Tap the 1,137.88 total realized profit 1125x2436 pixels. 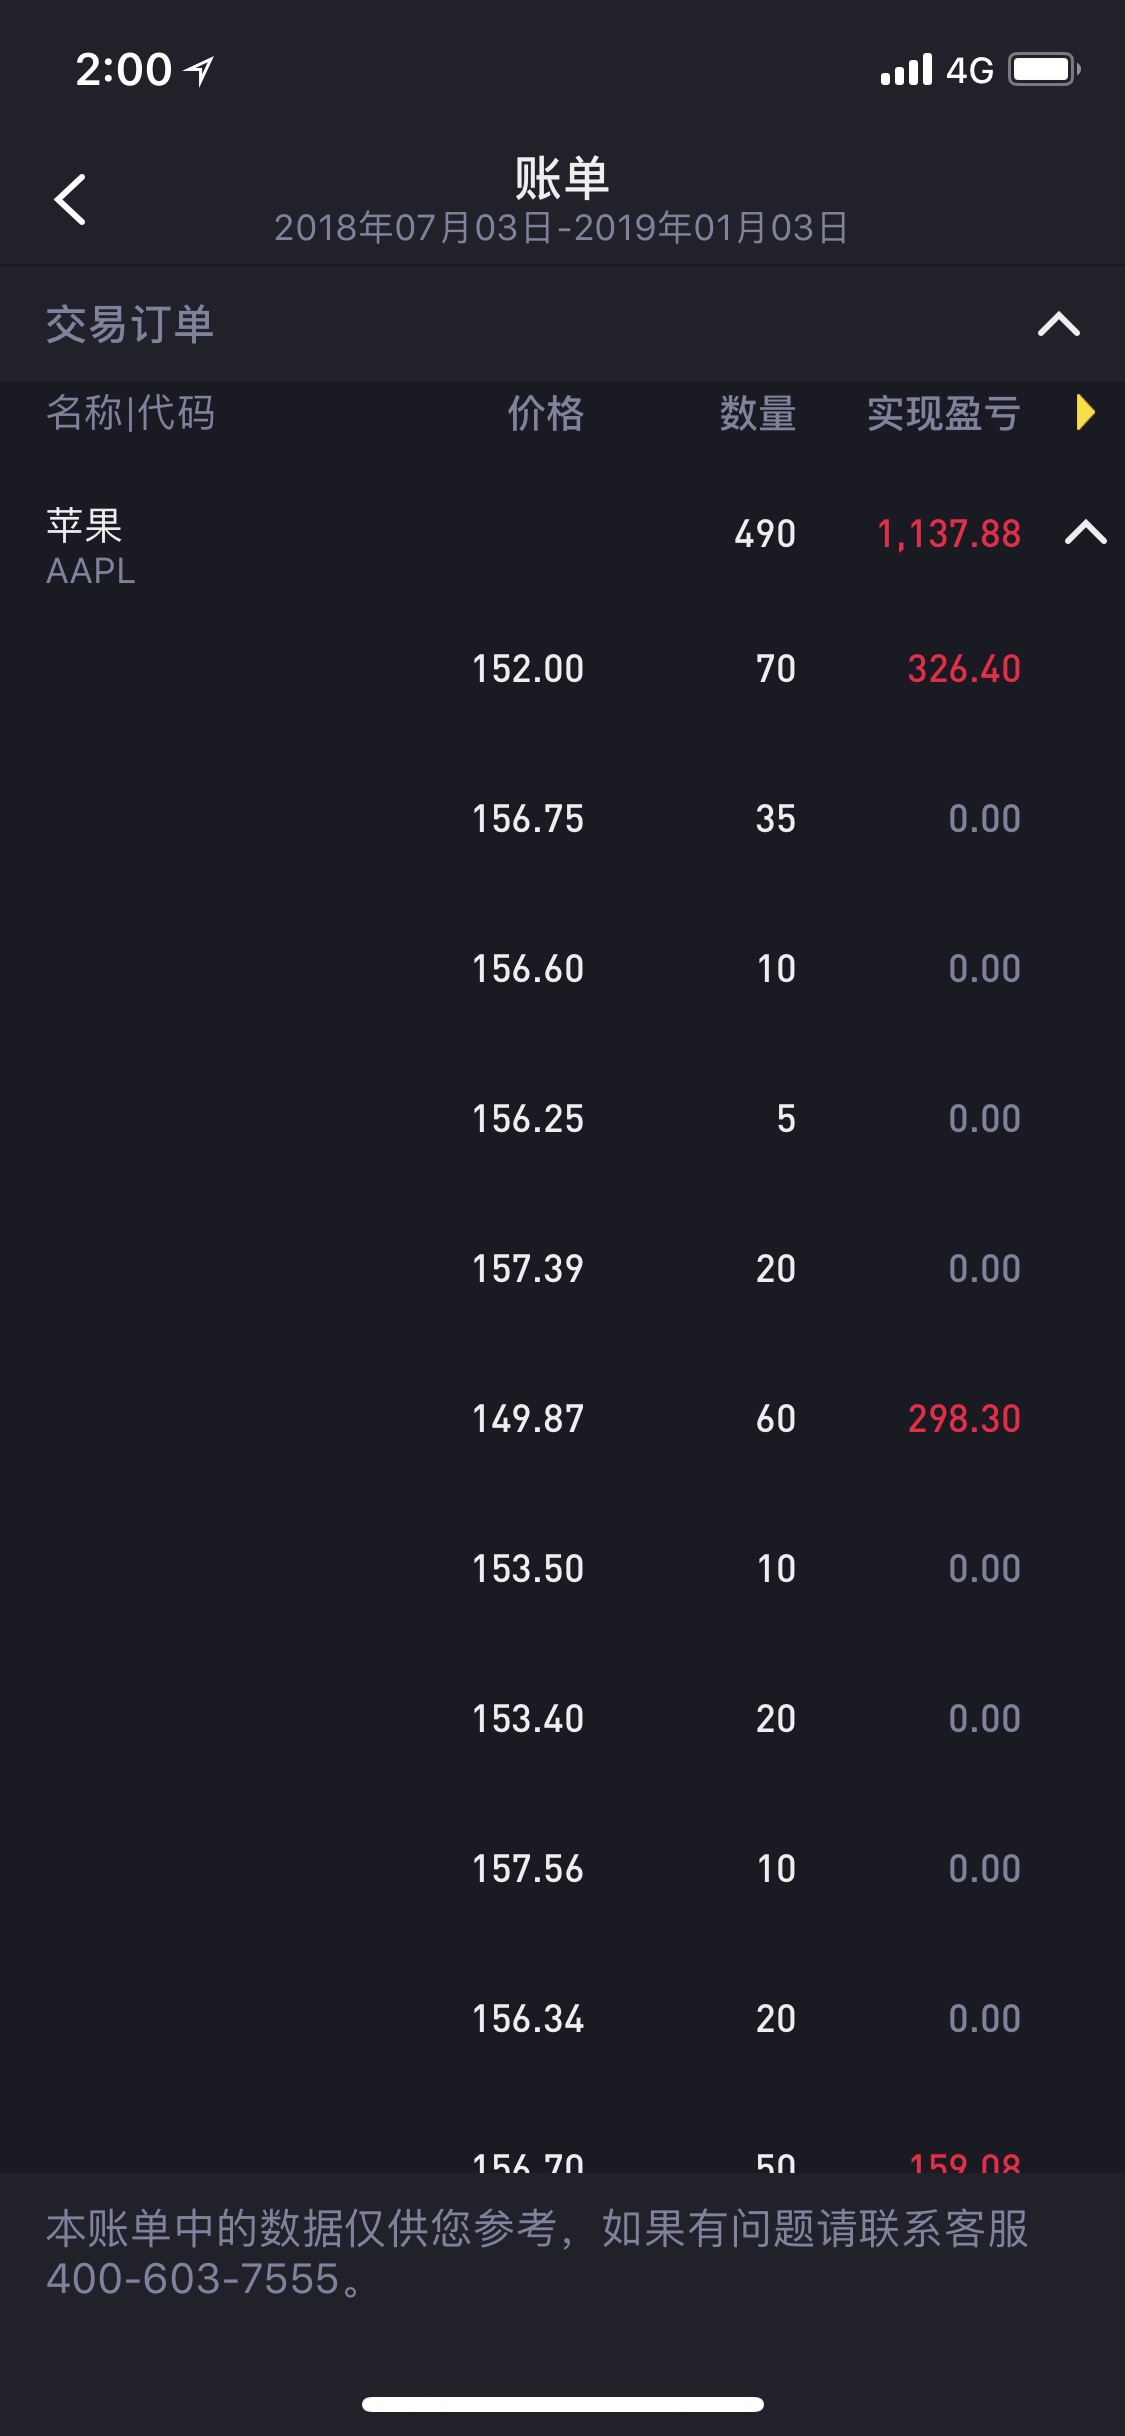tap(948, 534)
